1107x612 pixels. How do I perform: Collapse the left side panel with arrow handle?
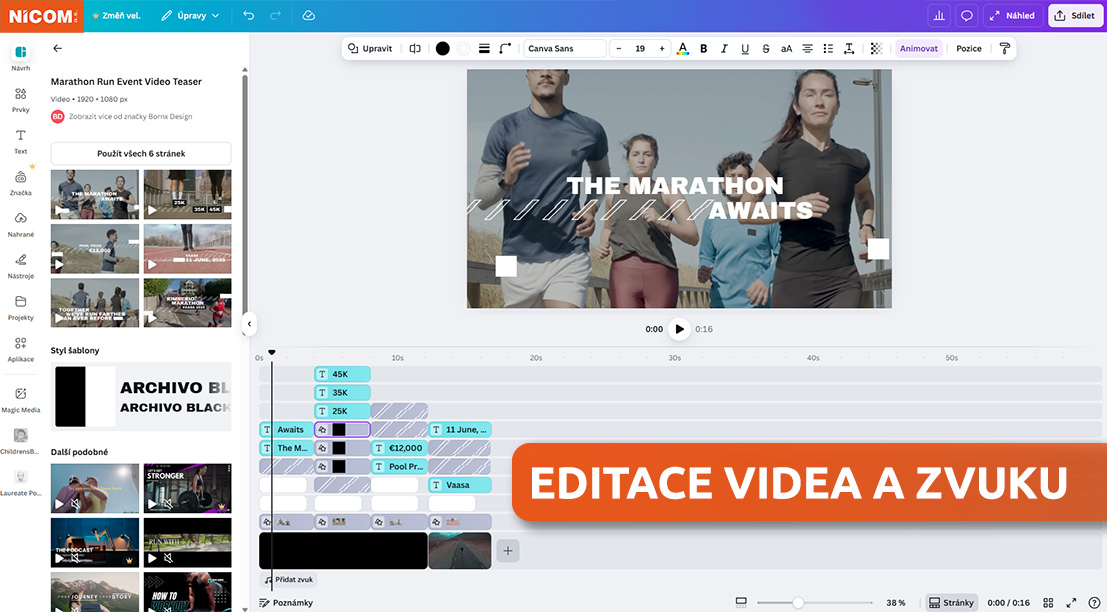pyautogui.click(x=249, y=323)
